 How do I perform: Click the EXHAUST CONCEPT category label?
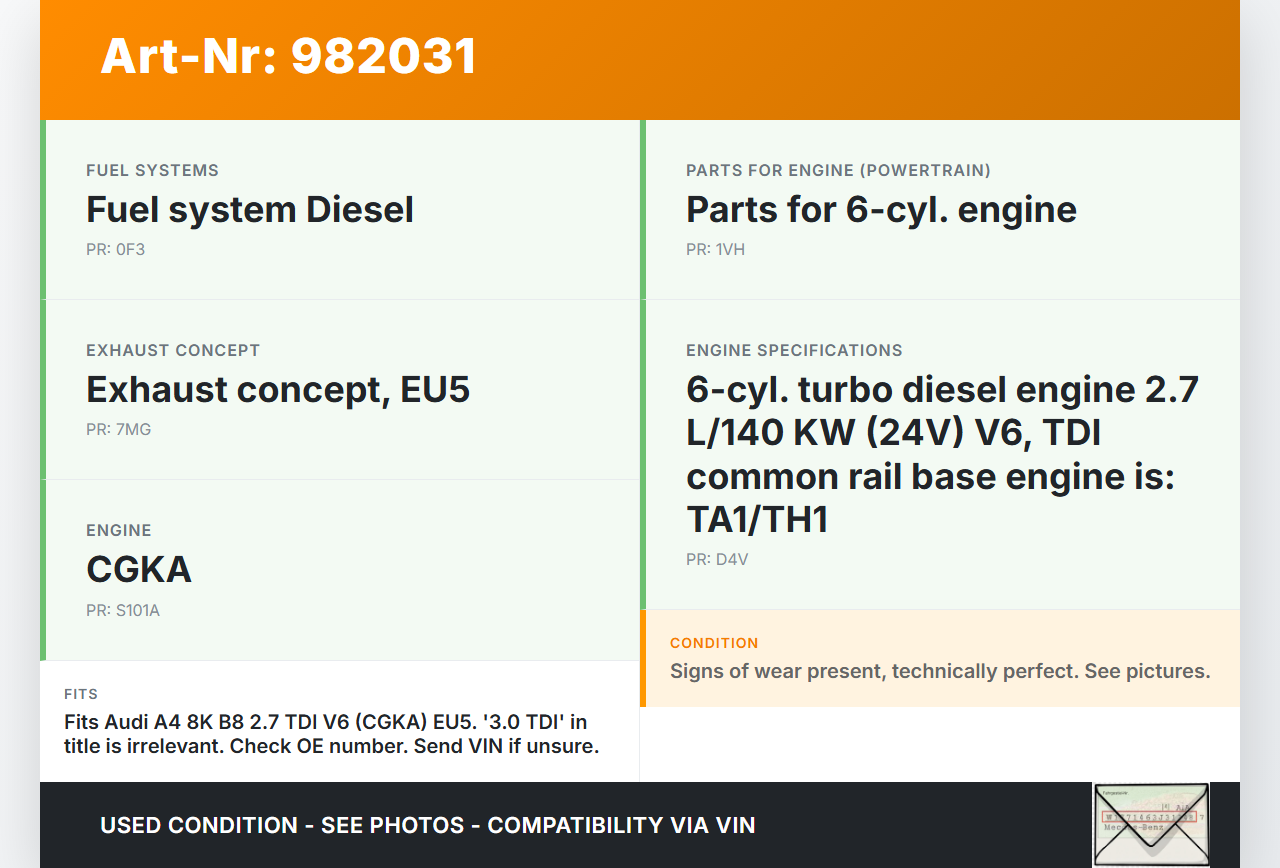click(173, 350)
